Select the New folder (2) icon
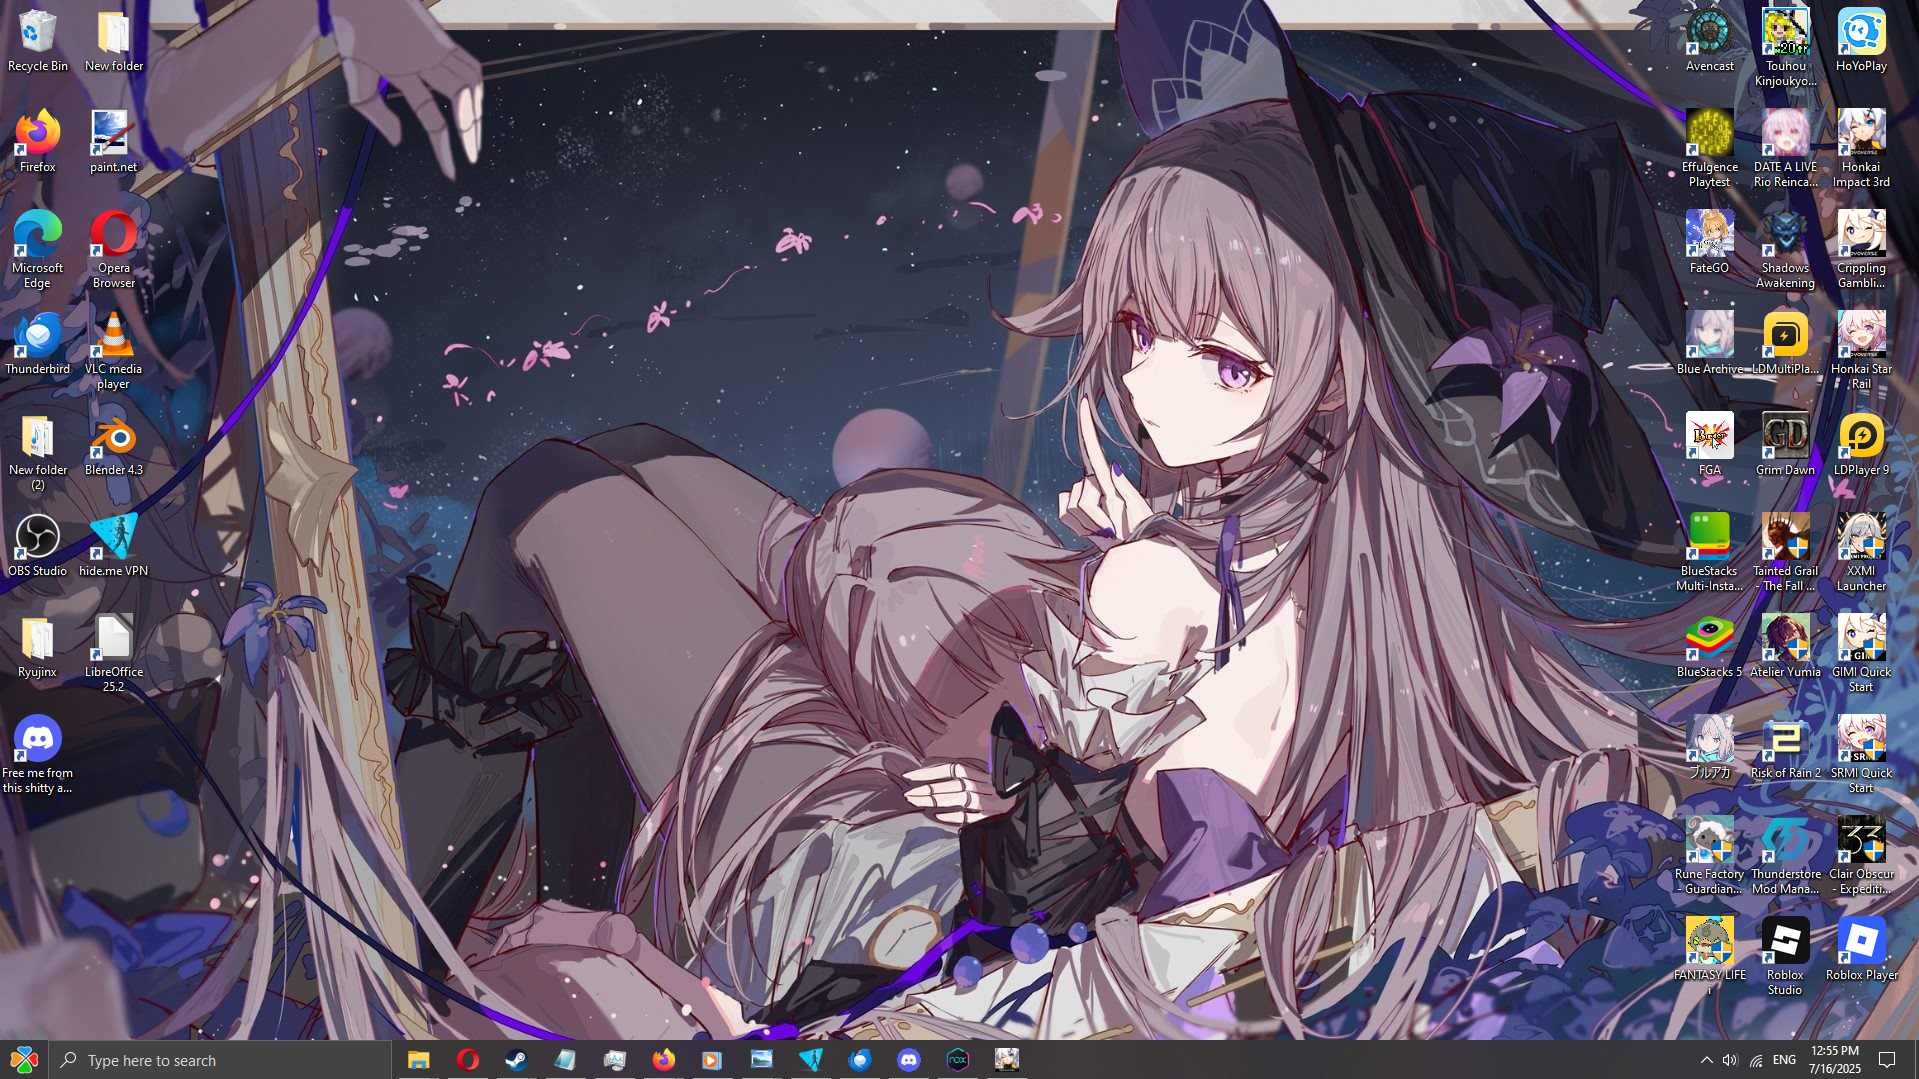Image resolution: width=1919 pixels, height=1079 pixels. click(37, 452)
